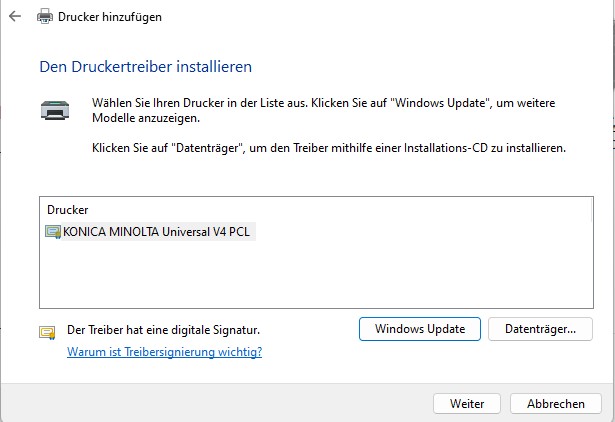Go back using the arrow icon
Screen dimensions: 615x422
[x=15, y=16]
